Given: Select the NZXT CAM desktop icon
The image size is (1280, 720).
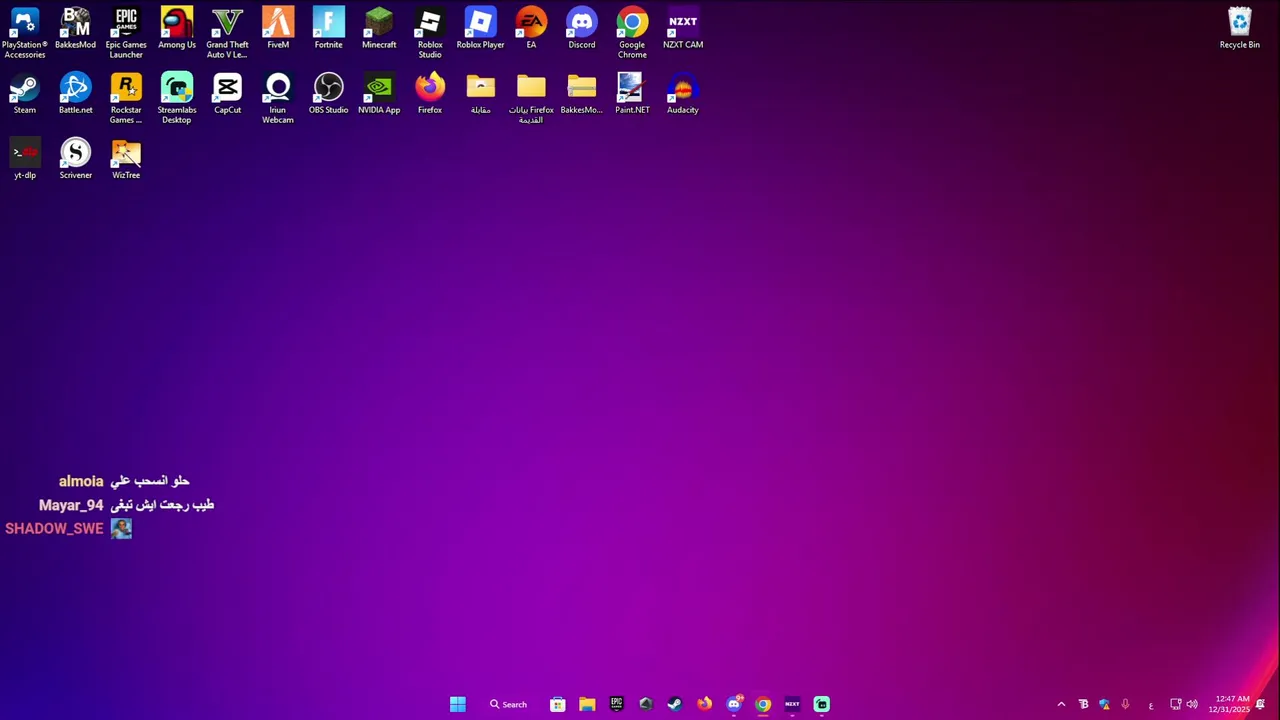Looking at the screenshot, I should 683,28.
